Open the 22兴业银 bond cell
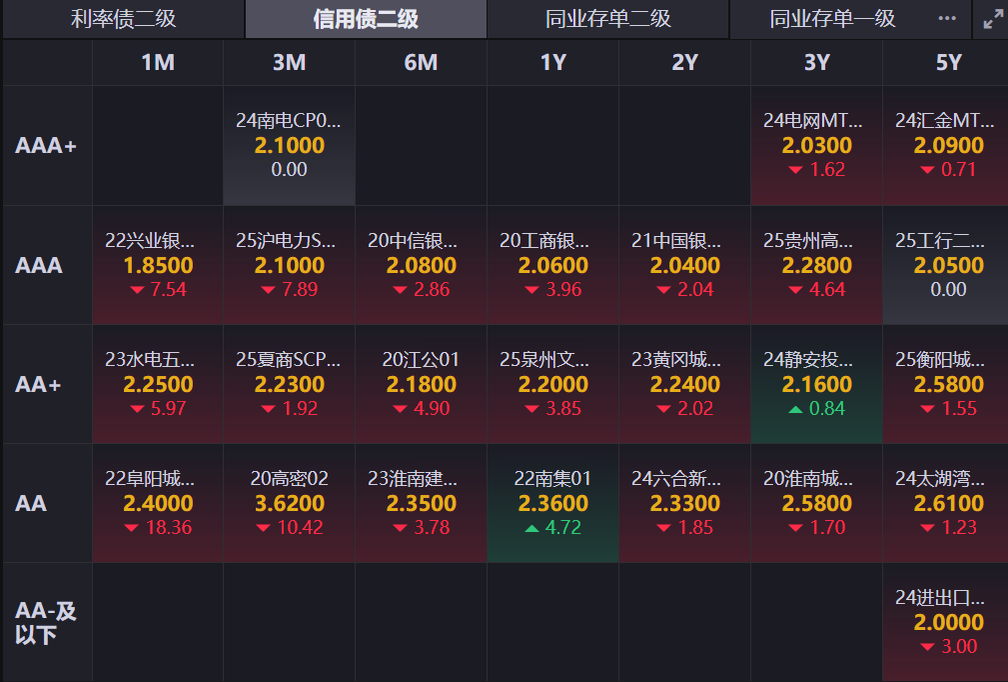The image size is (1008, 682). pyautogui.click(x=157, y=265)
